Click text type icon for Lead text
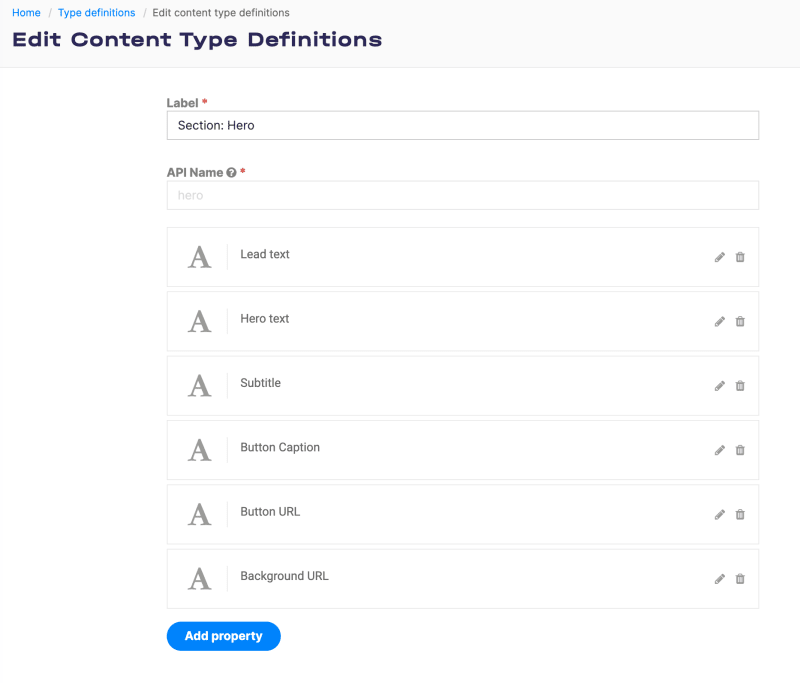800x683 pixels. click(x=199, y=257)
